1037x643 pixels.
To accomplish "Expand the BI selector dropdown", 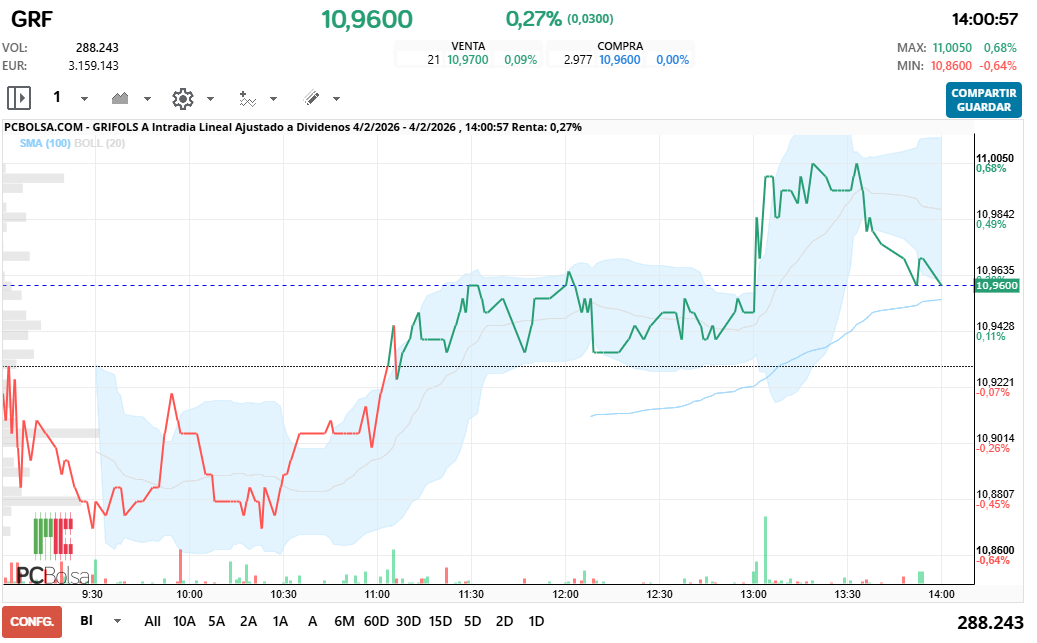I will tap(117, 621).
